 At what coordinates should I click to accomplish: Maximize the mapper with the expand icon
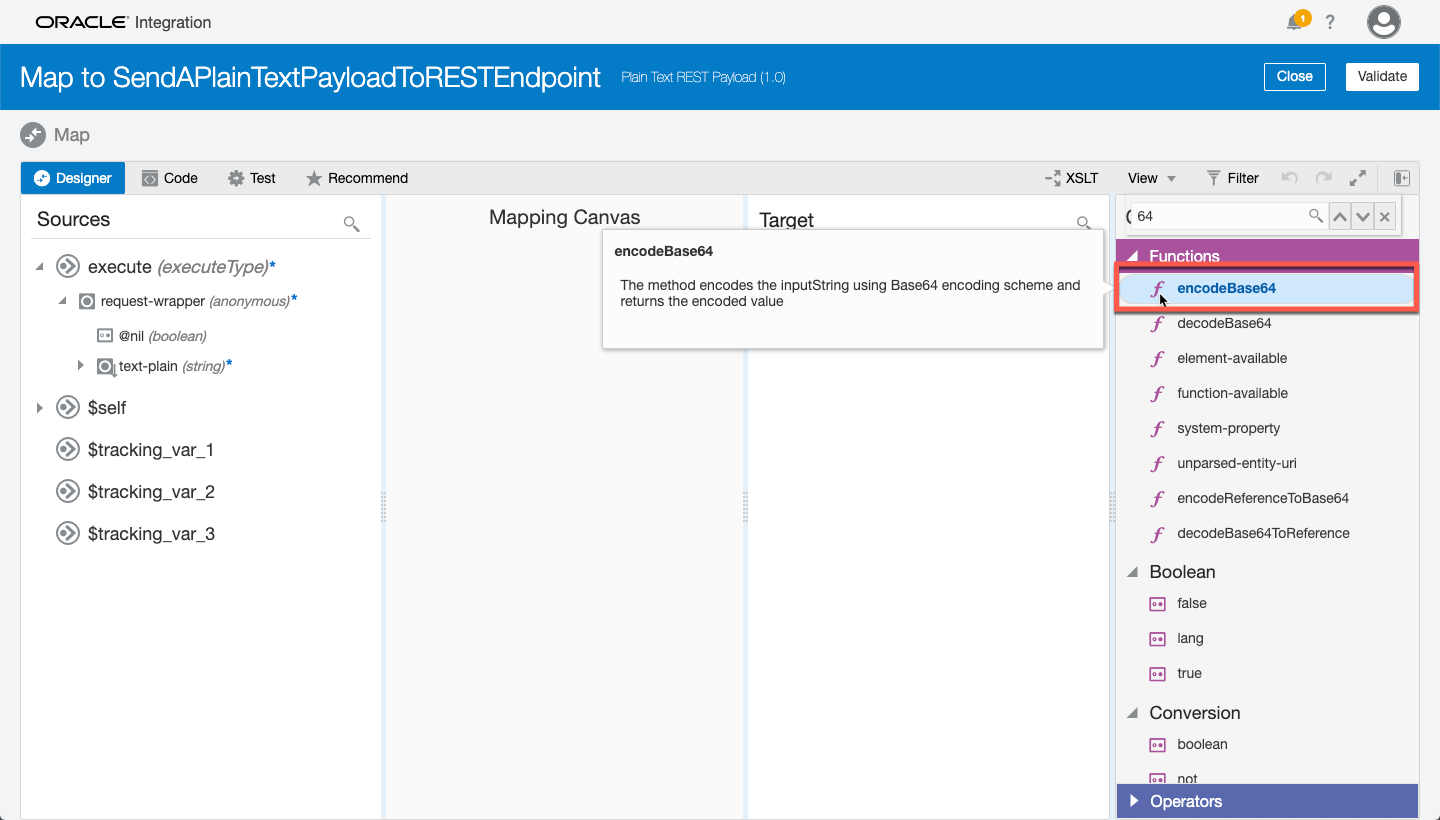click(1357, 178)
